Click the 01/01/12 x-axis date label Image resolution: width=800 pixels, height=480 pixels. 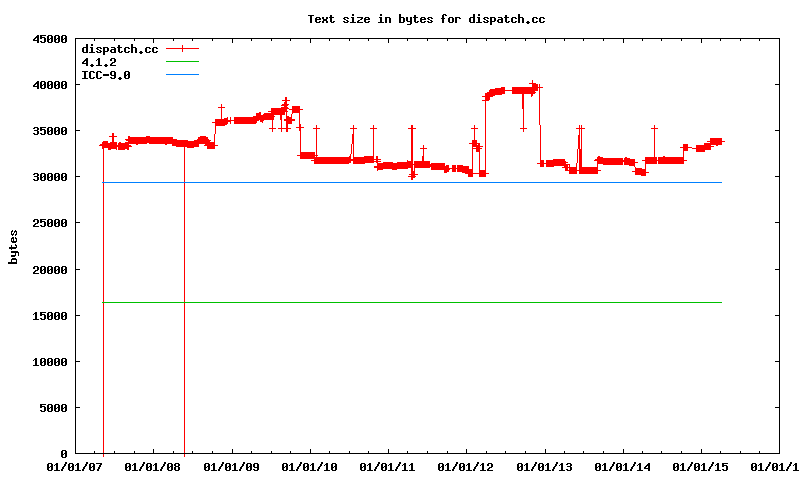[467, 467]
